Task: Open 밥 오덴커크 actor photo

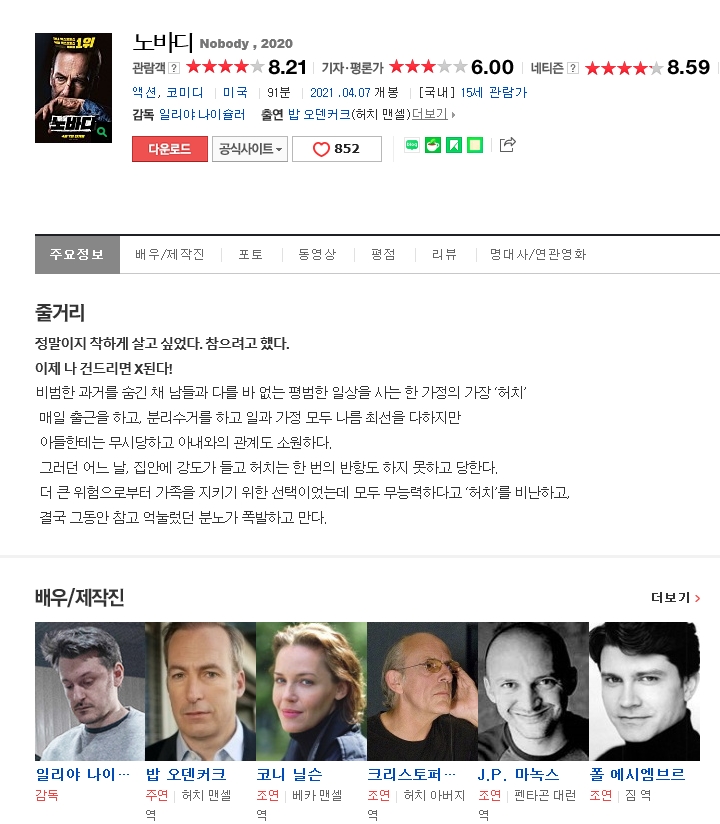Action: [200, 691]
